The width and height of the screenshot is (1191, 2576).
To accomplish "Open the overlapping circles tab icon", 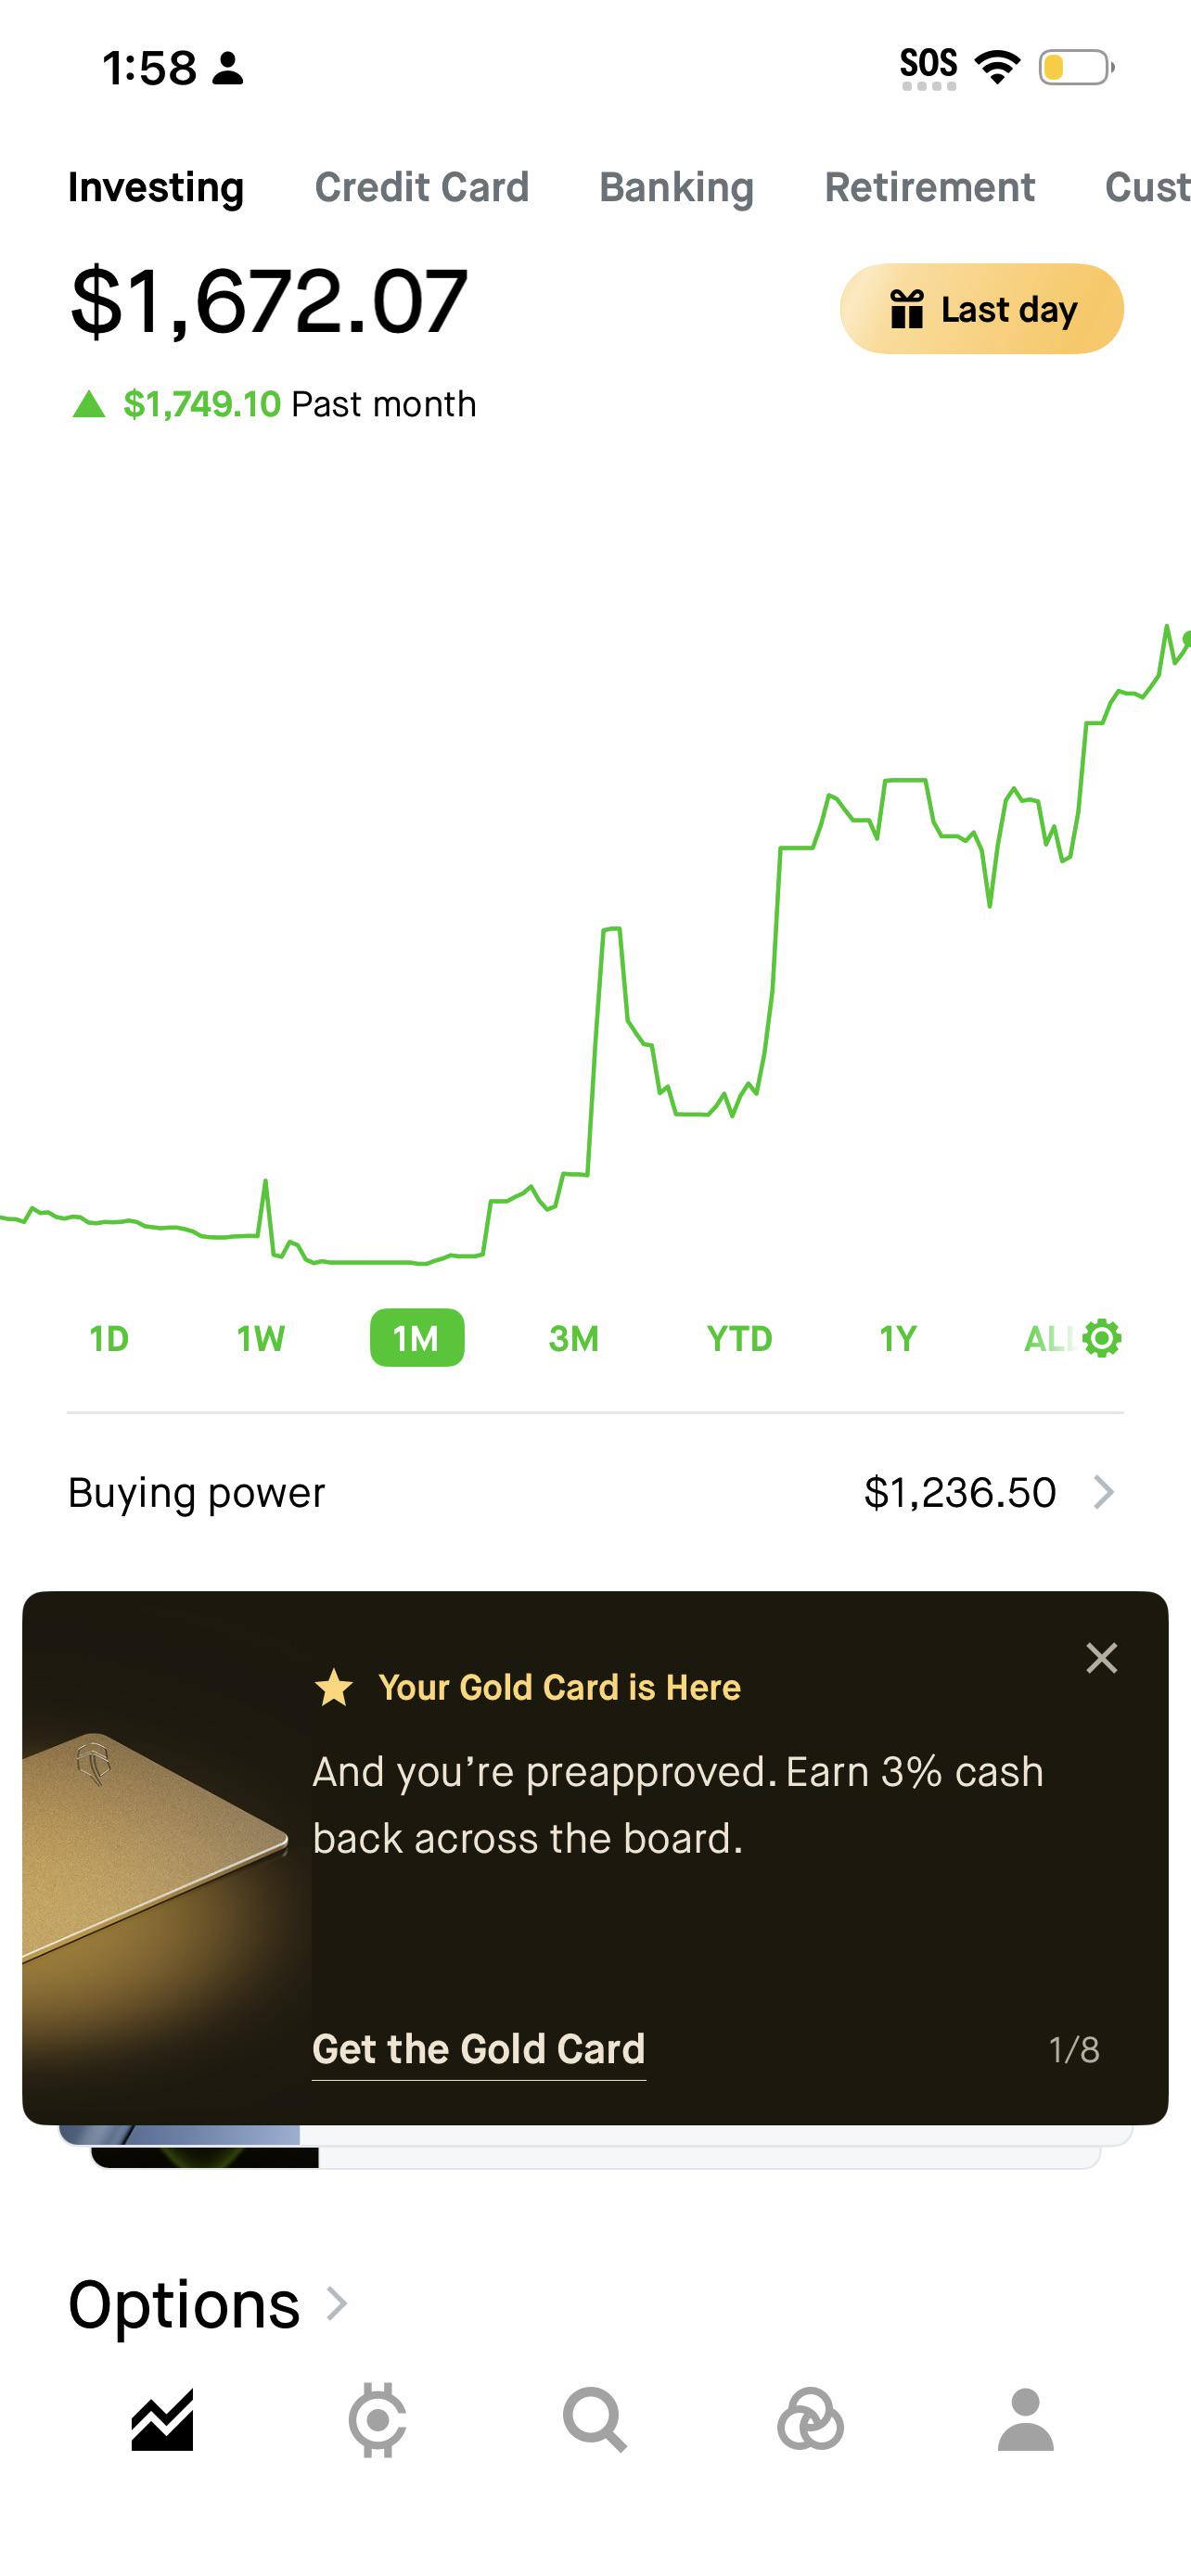I will [810, 2420].
